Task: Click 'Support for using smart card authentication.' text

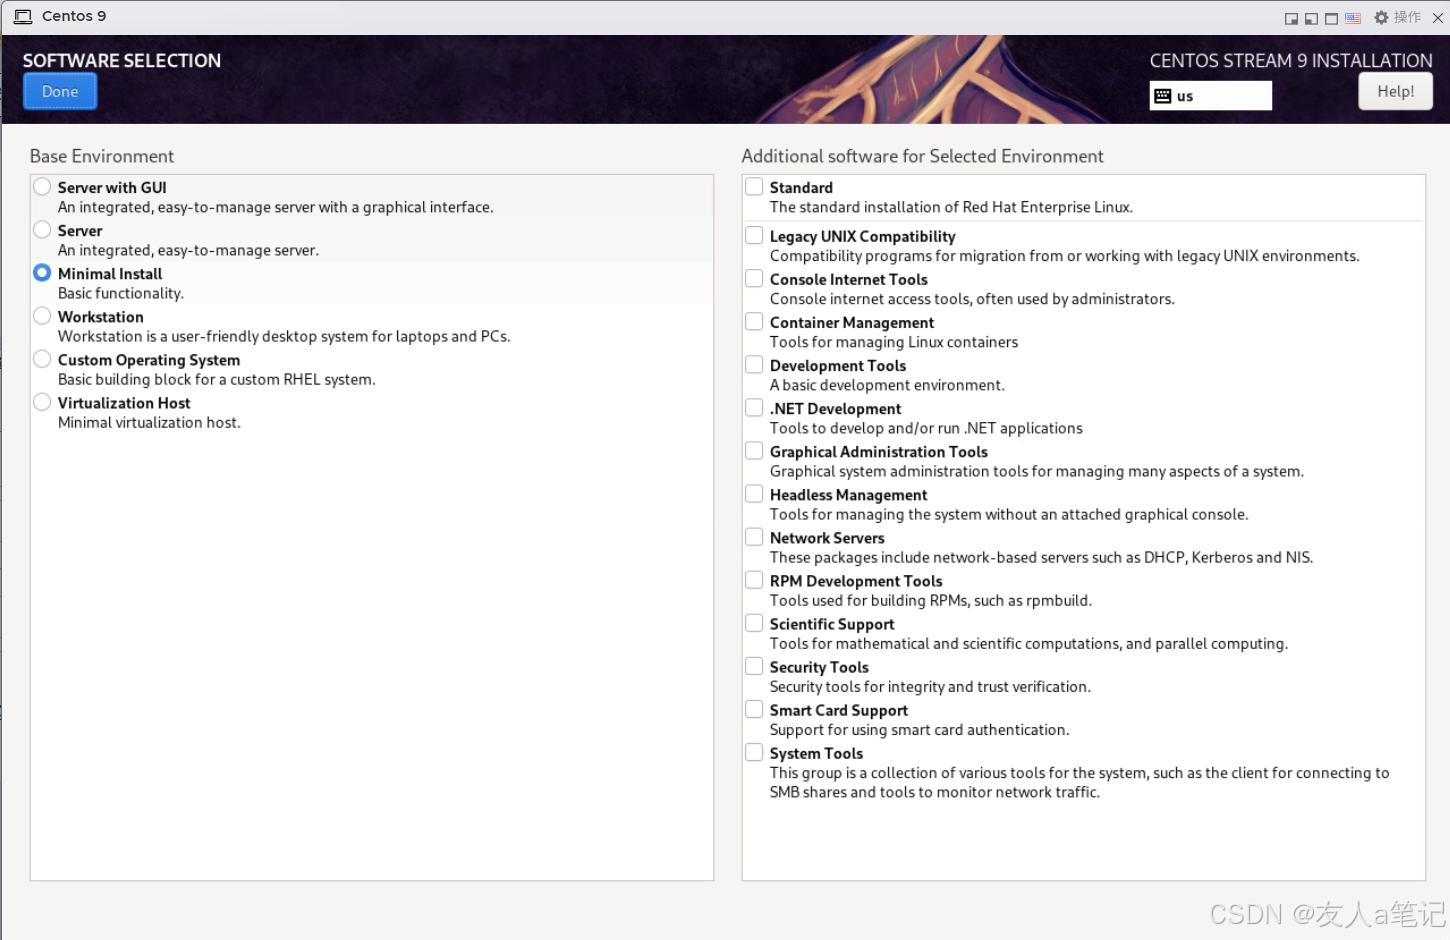Action: pyautogui.click(x=919, y=729)
